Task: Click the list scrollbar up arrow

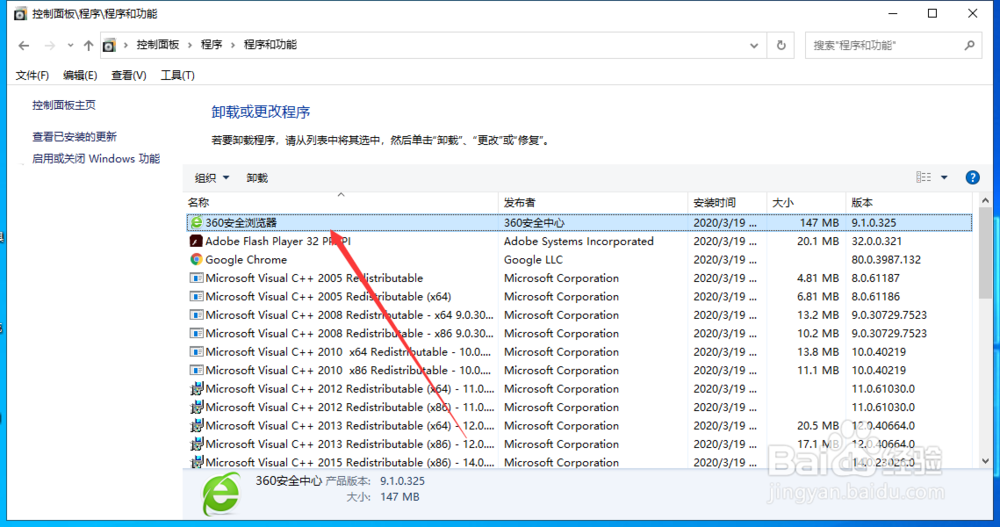Action: 985,201
